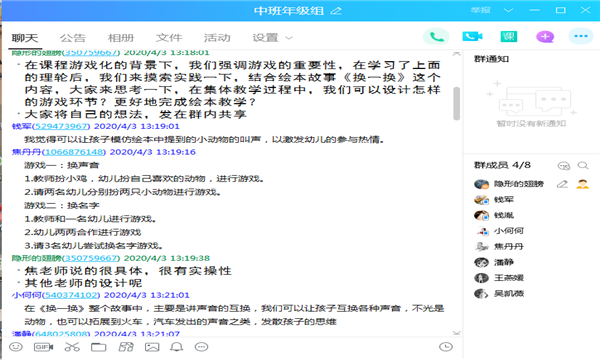The height and width of the screenshot is (360, 600).
Task: Edit 隐形的翅膀 member card pencil icon
Action: (562, 184)
